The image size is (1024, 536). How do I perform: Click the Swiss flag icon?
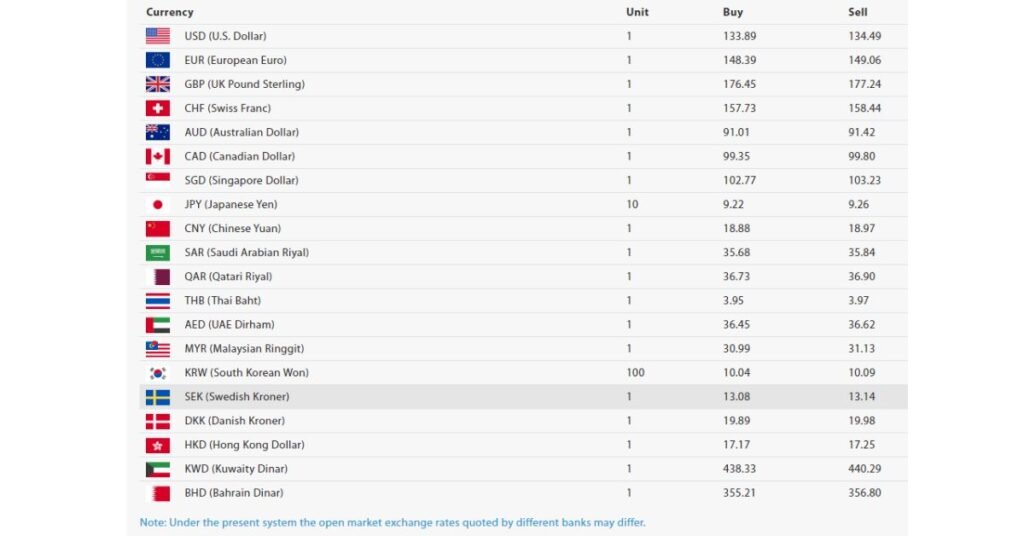(x=157, y=108)
